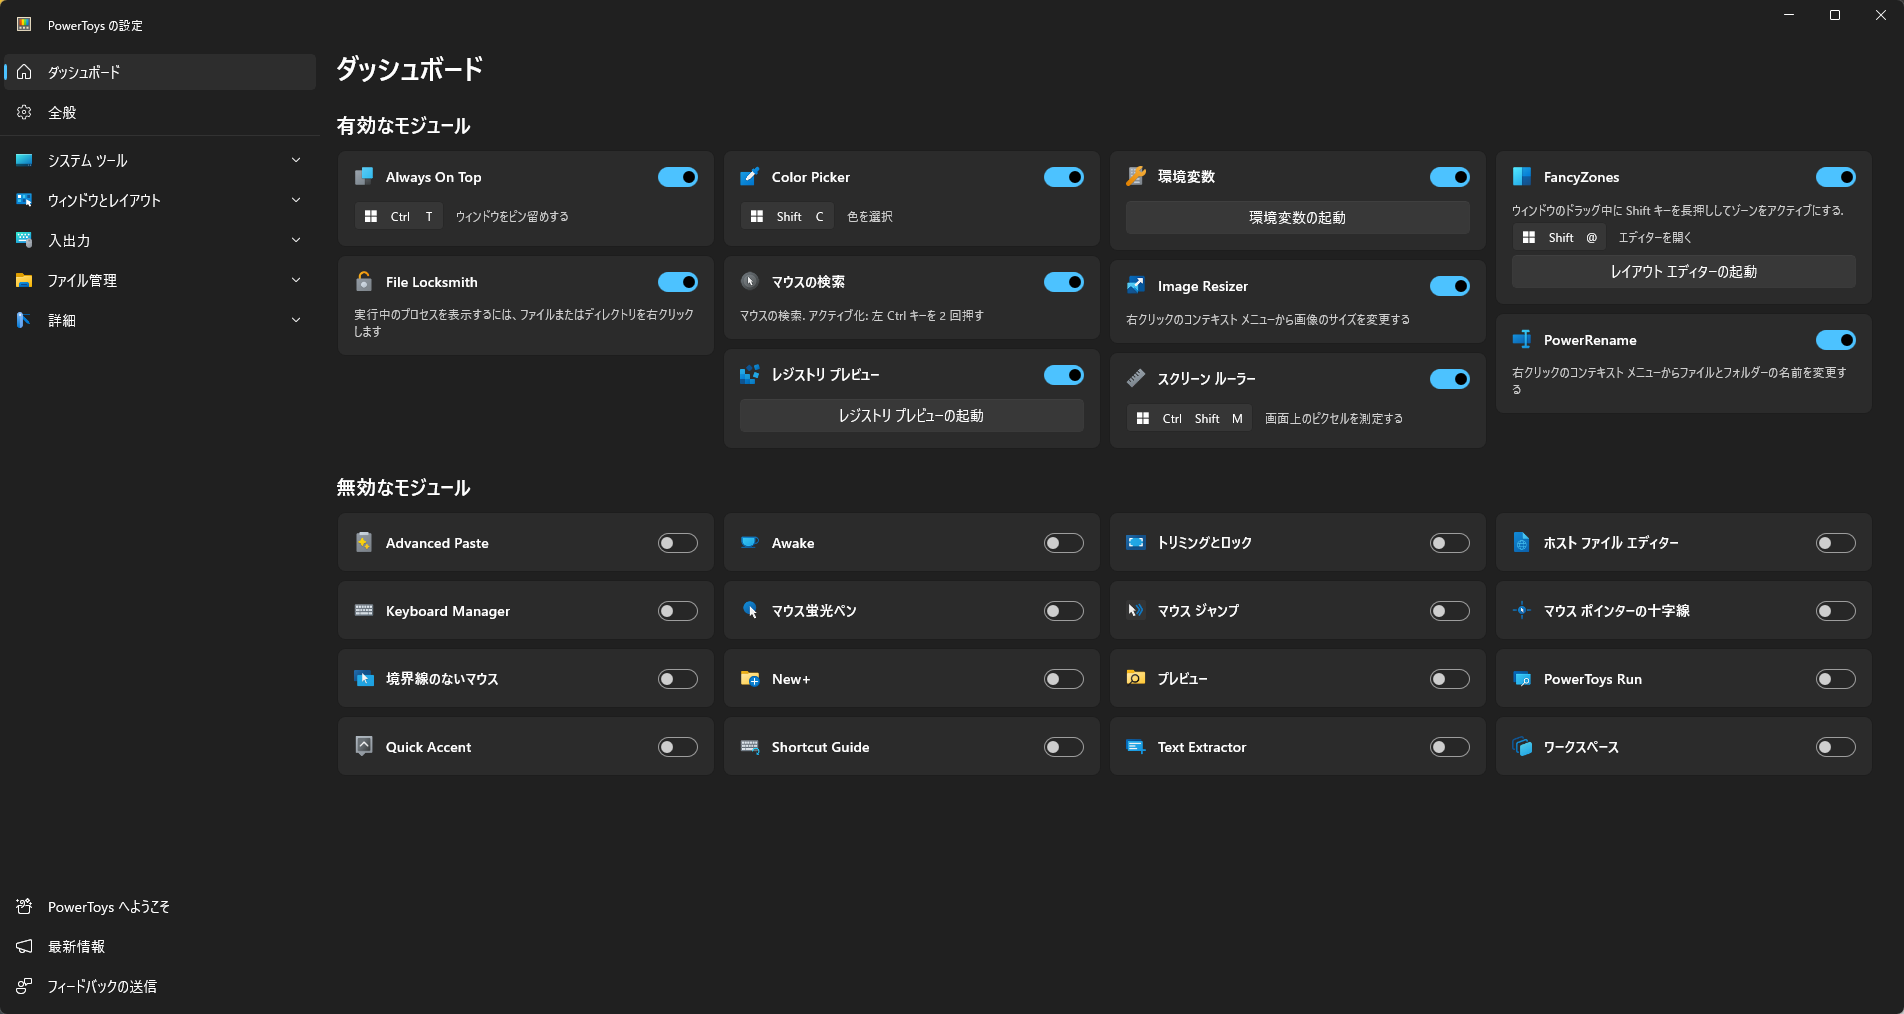
Task: Click the Image Resizer module icon
Action: (1136, 286)
